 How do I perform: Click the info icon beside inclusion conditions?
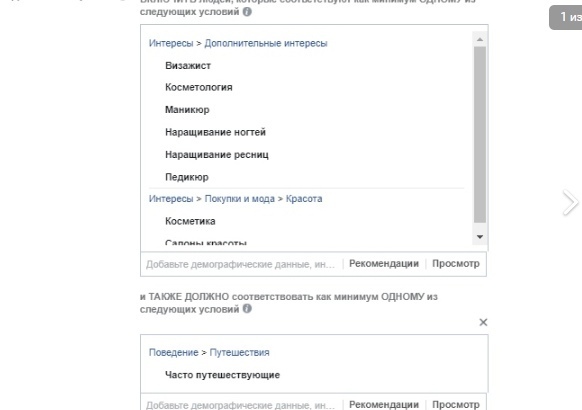point(247,12)
